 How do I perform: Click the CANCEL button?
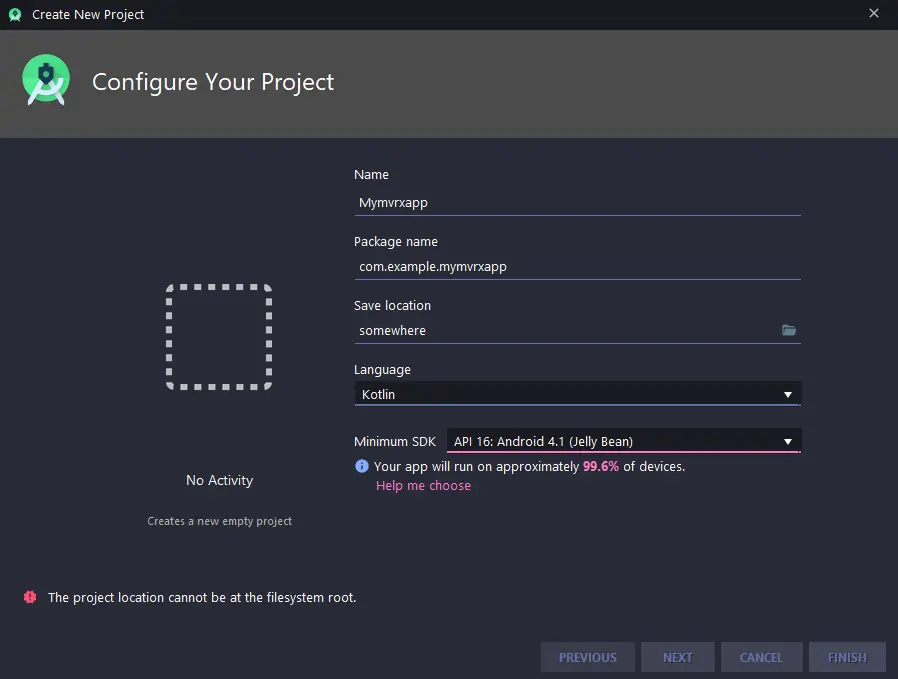click(761, 657)
